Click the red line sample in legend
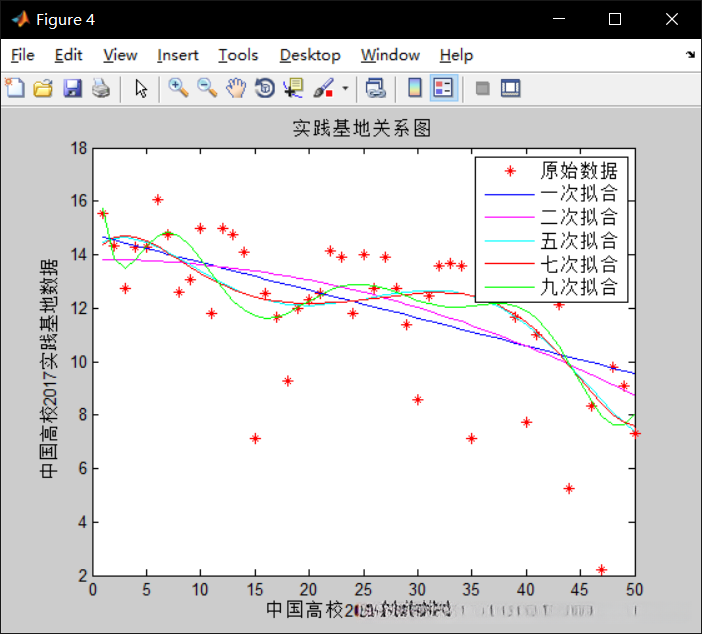702x634 pixels. click(x=509, y=264)
